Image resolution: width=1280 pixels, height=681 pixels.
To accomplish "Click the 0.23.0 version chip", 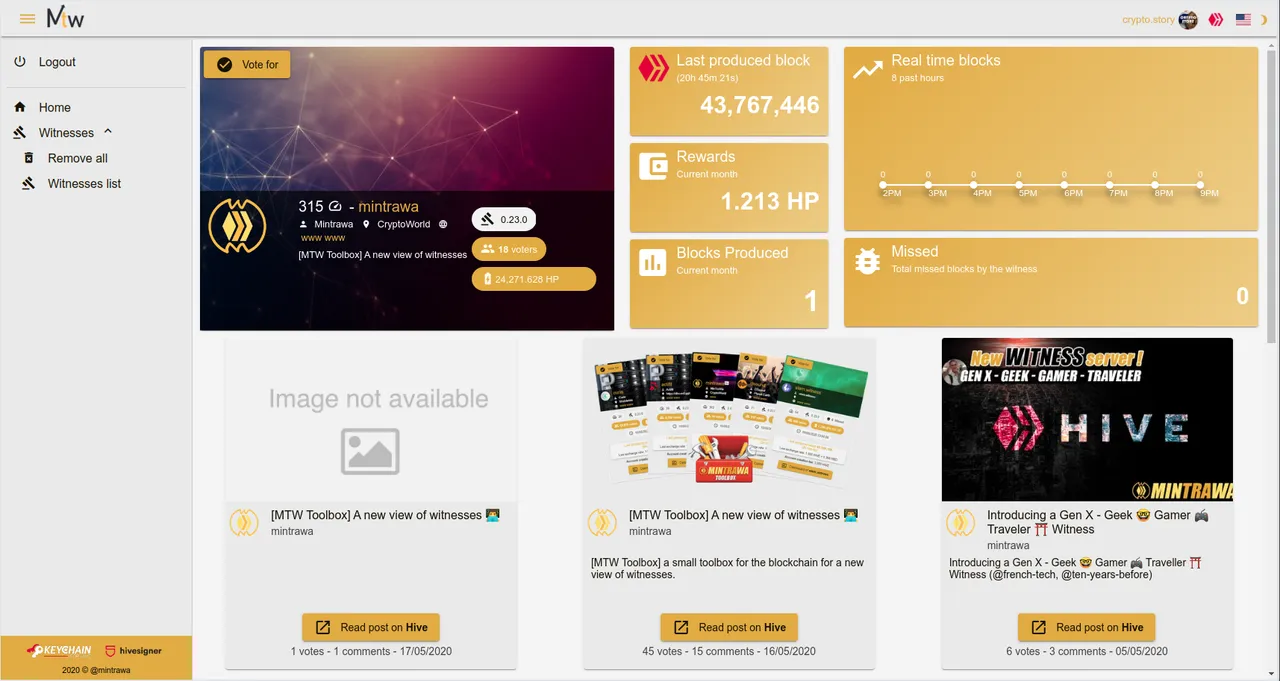I will click(504, 219).
